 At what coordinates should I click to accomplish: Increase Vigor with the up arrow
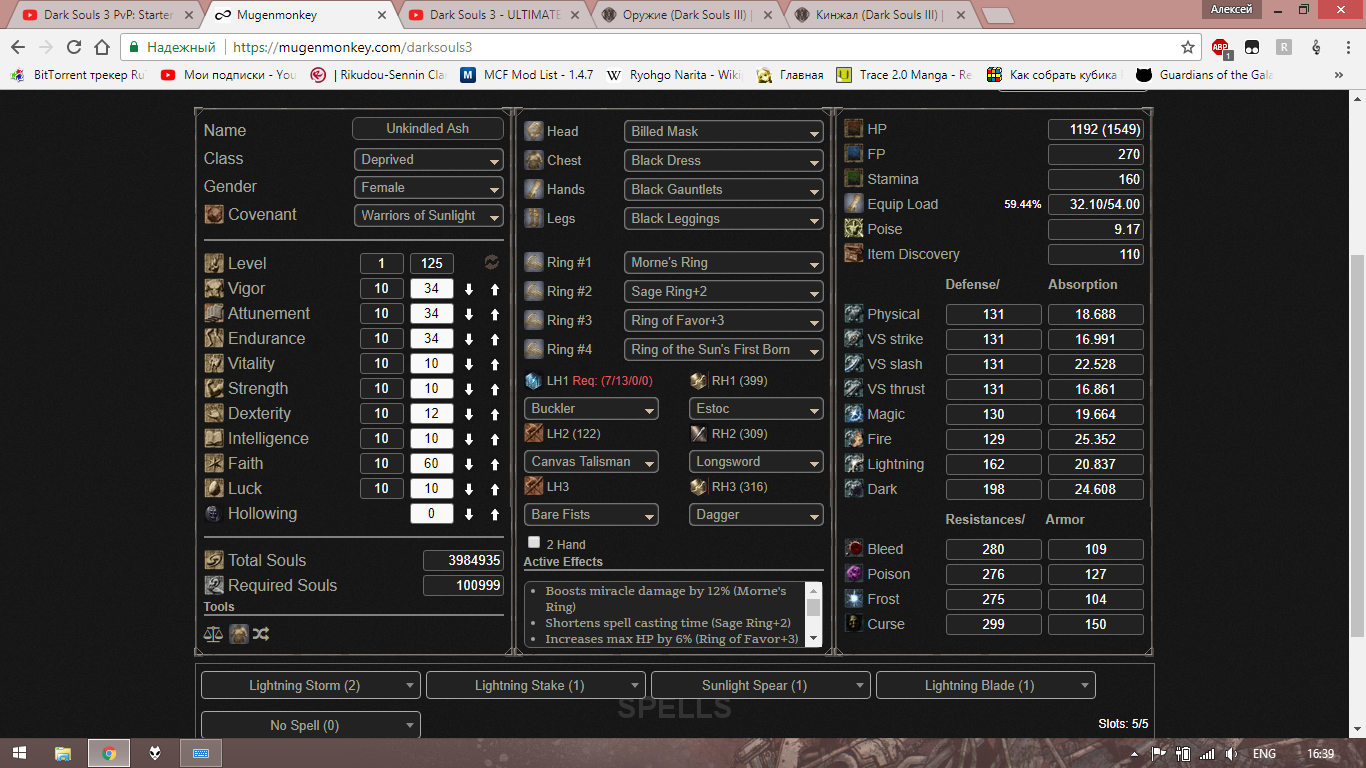494,289
